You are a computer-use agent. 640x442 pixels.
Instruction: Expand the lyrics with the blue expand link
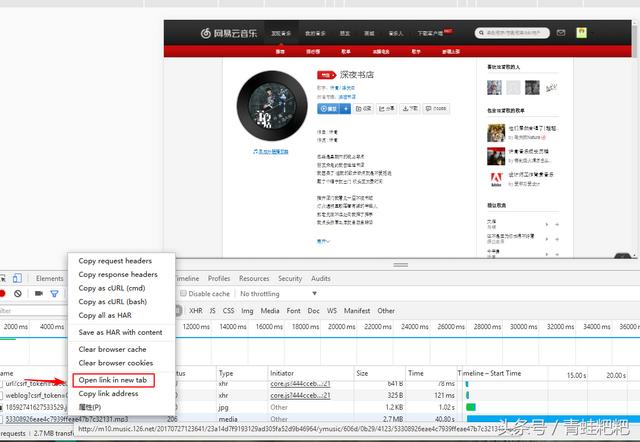(323, 241)
